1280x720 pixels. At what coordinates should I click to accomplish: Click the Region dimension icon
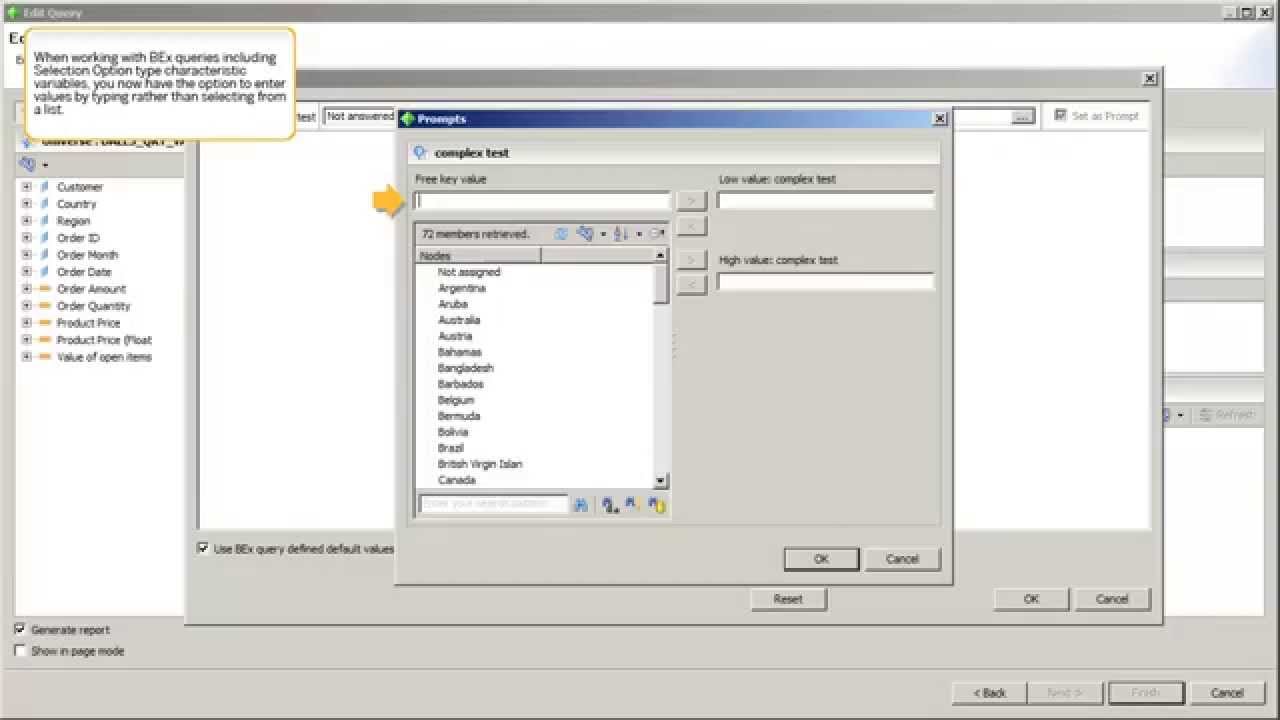pos(44,221)
